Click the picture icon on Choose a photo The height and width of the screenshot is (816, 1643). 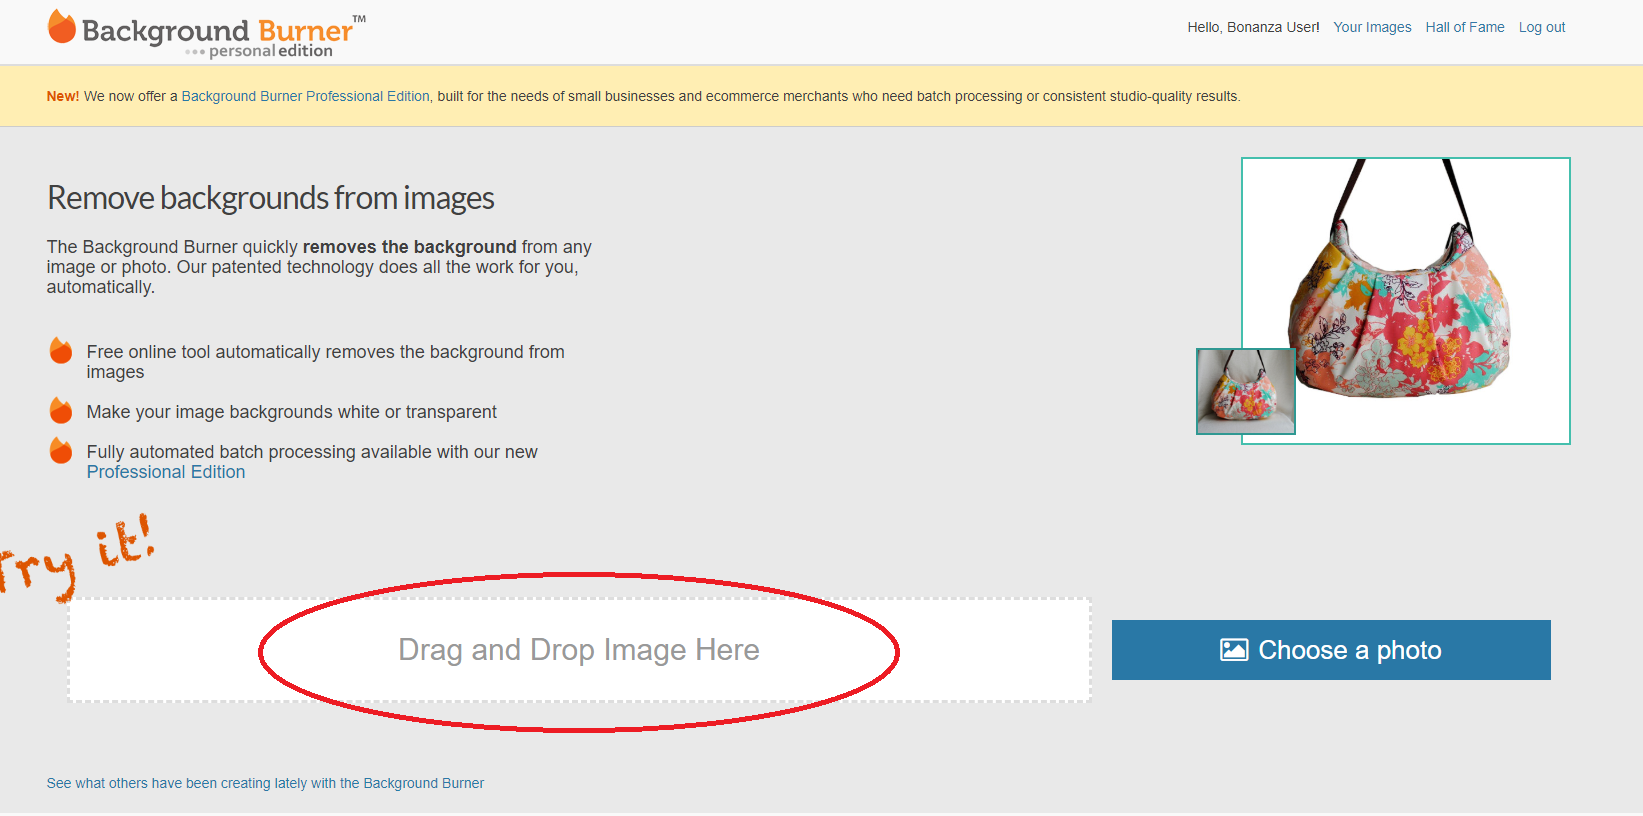1234,650
